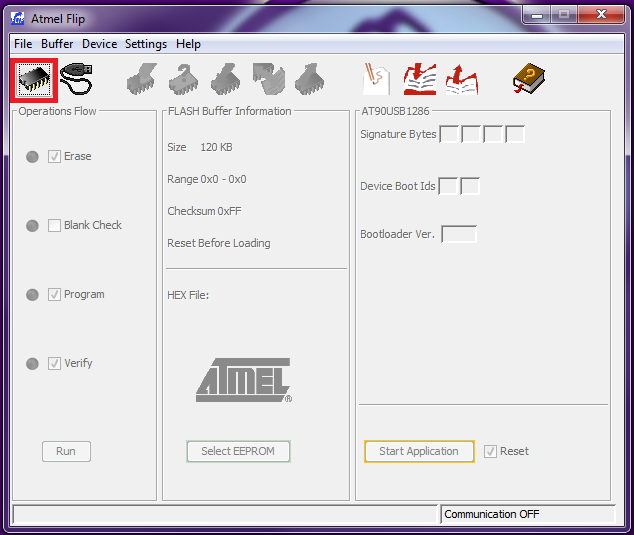Click the Read Target Device Memory icon
Viewport: 634px width, 535px height.
[x=310, y=79]
